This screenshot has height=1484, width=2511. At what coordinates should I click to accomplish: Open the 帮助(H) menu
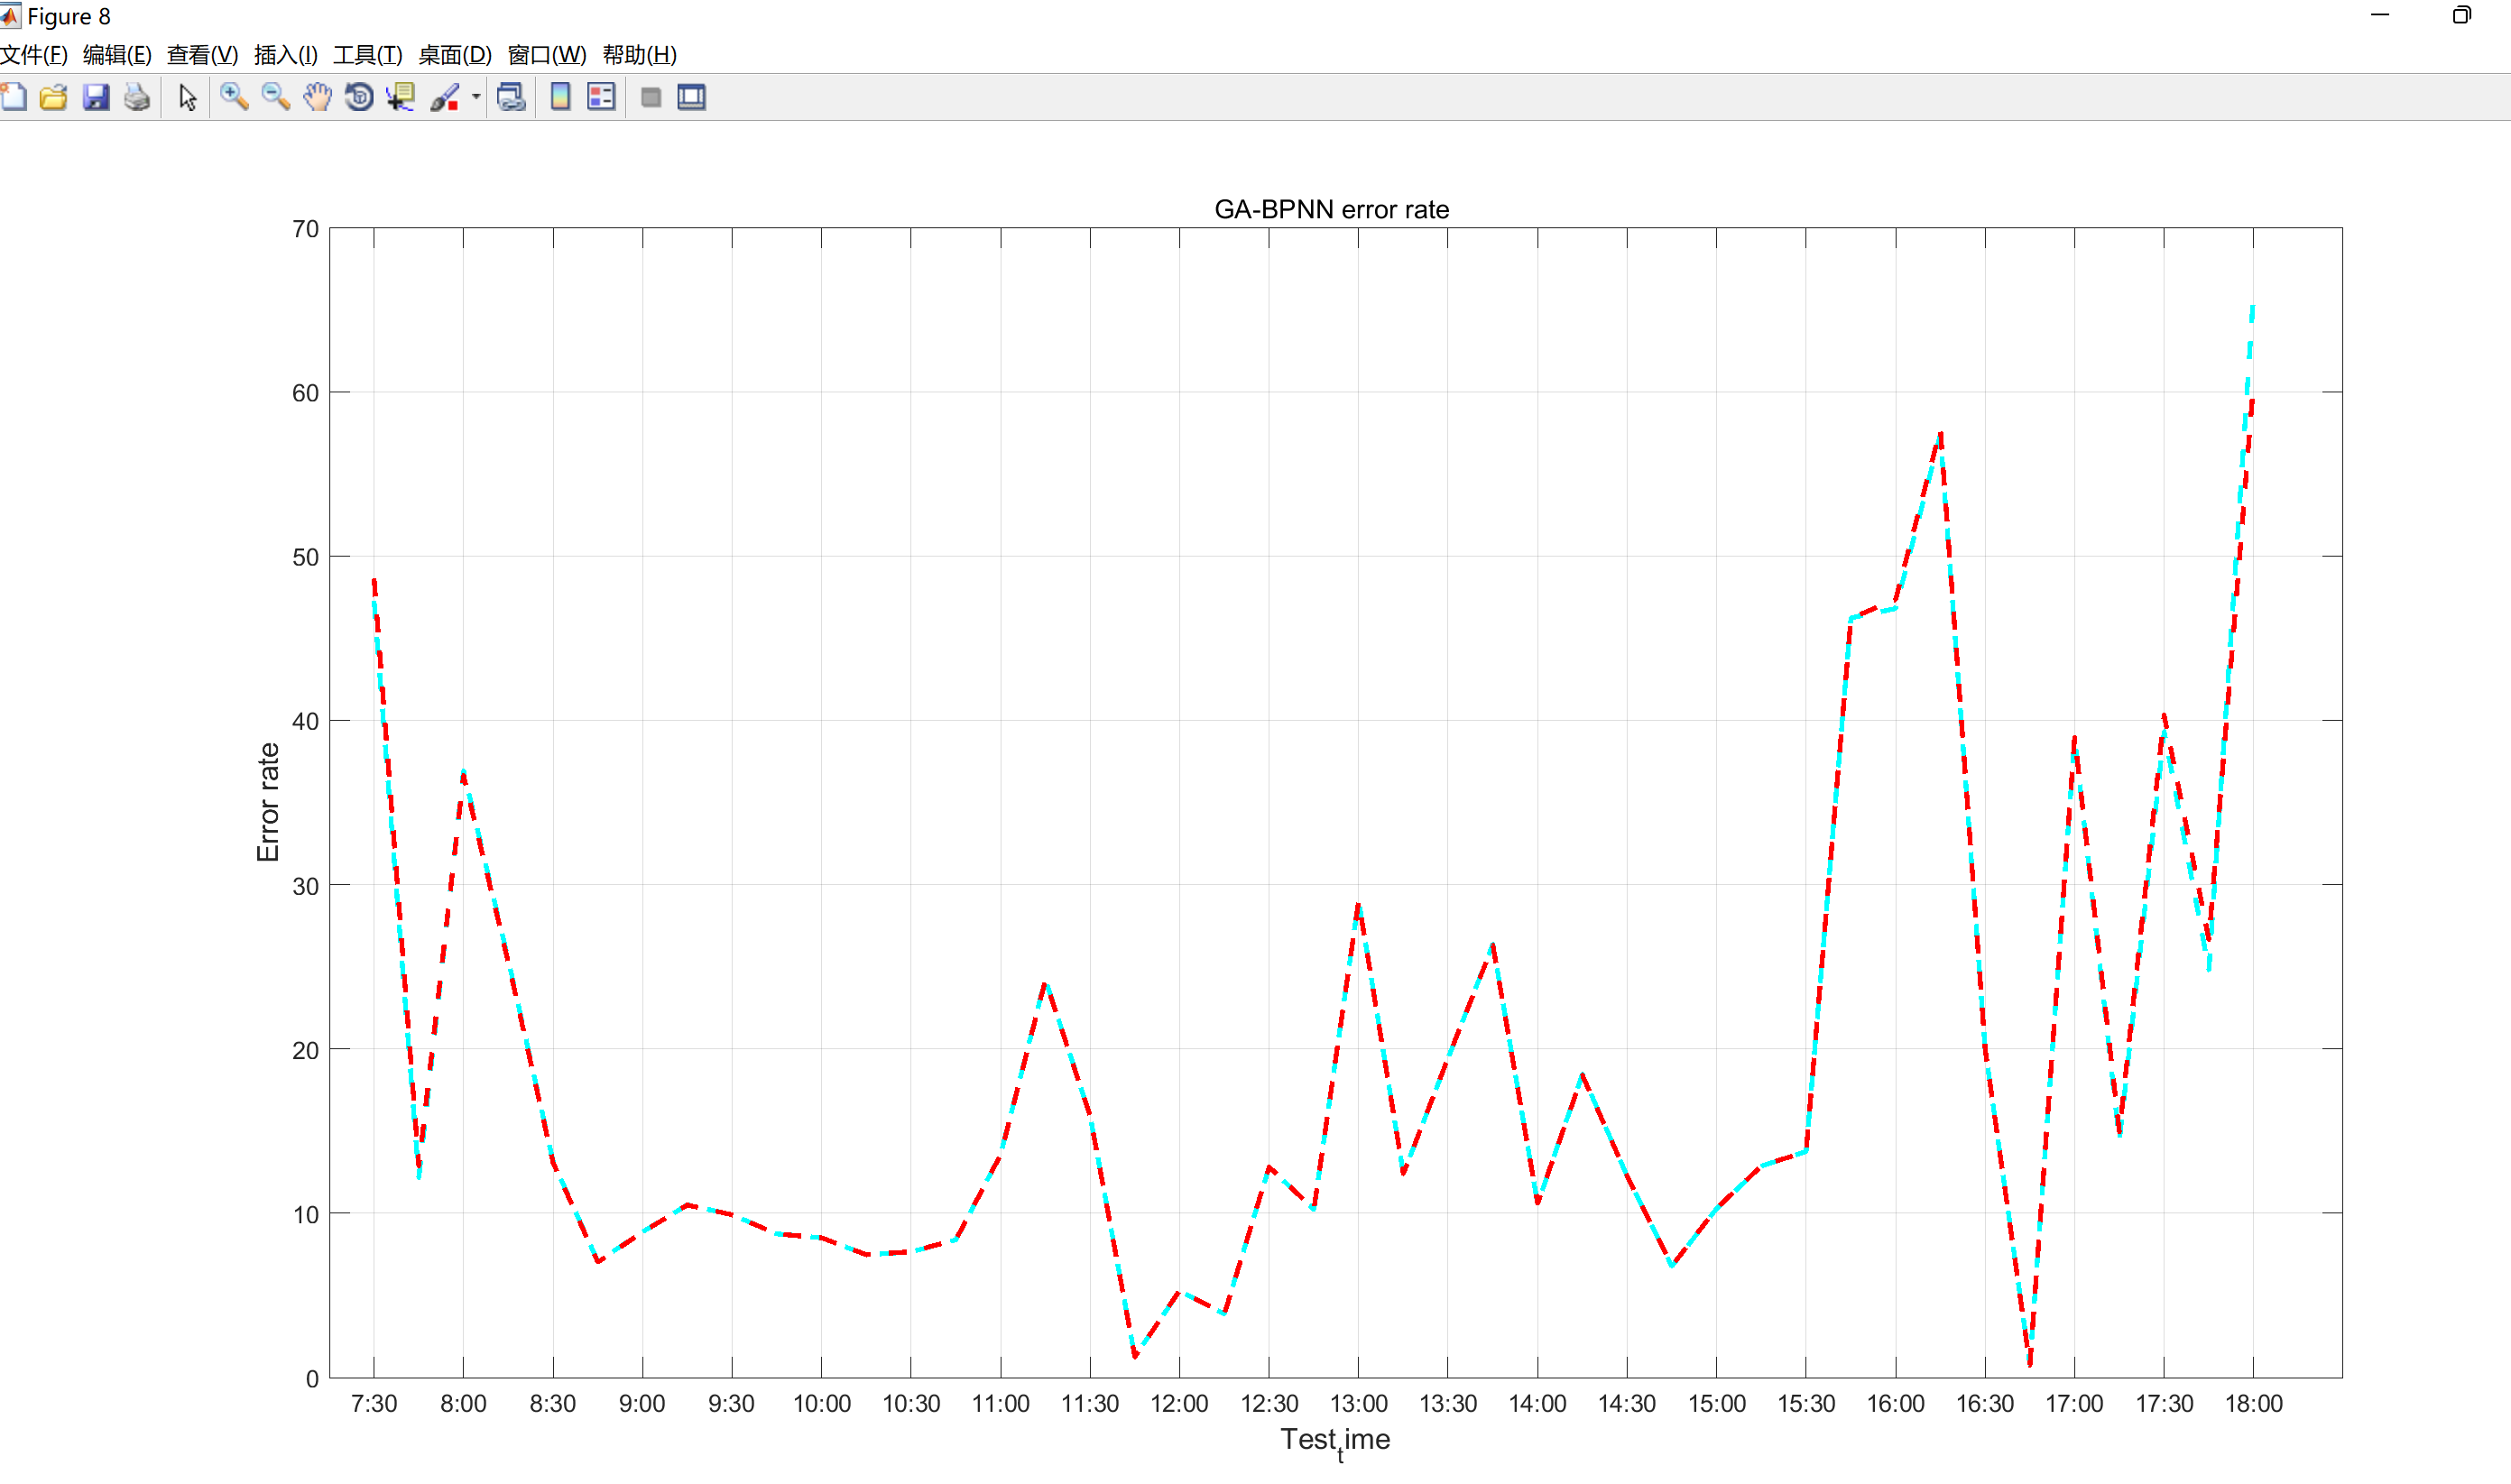pos(639,55)
